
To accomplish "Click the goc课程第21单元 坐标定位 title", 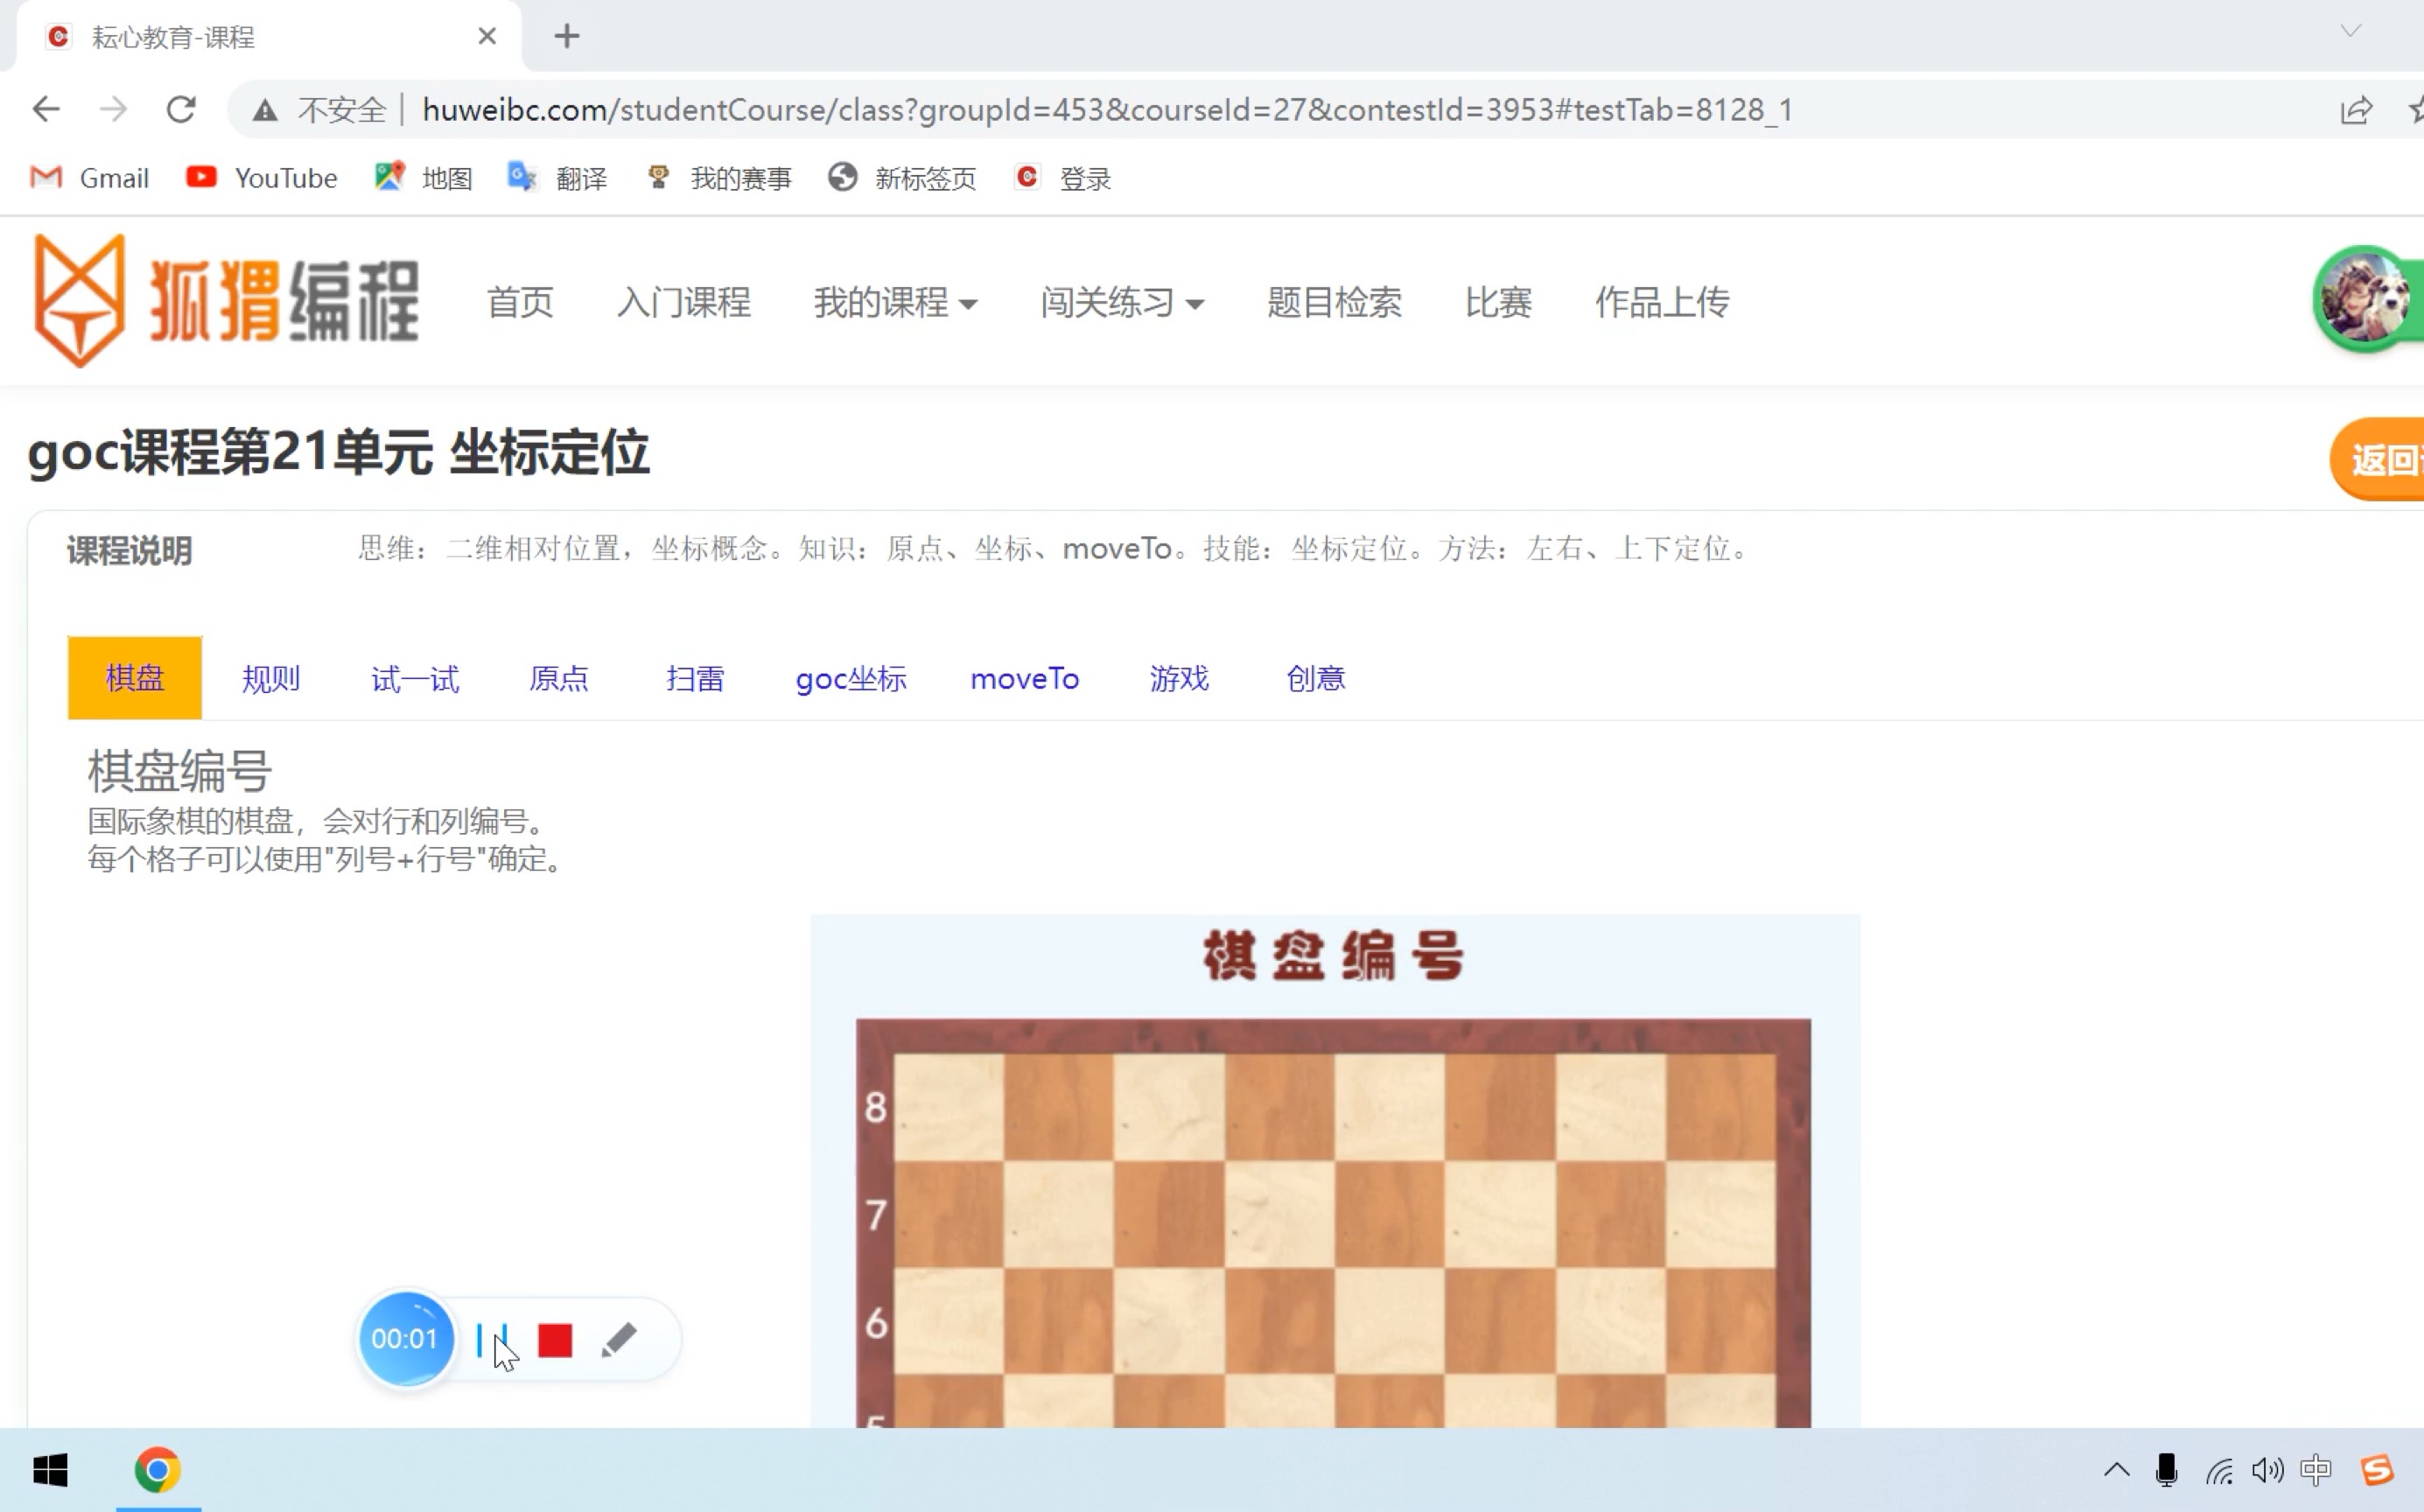I will point(339,452).
